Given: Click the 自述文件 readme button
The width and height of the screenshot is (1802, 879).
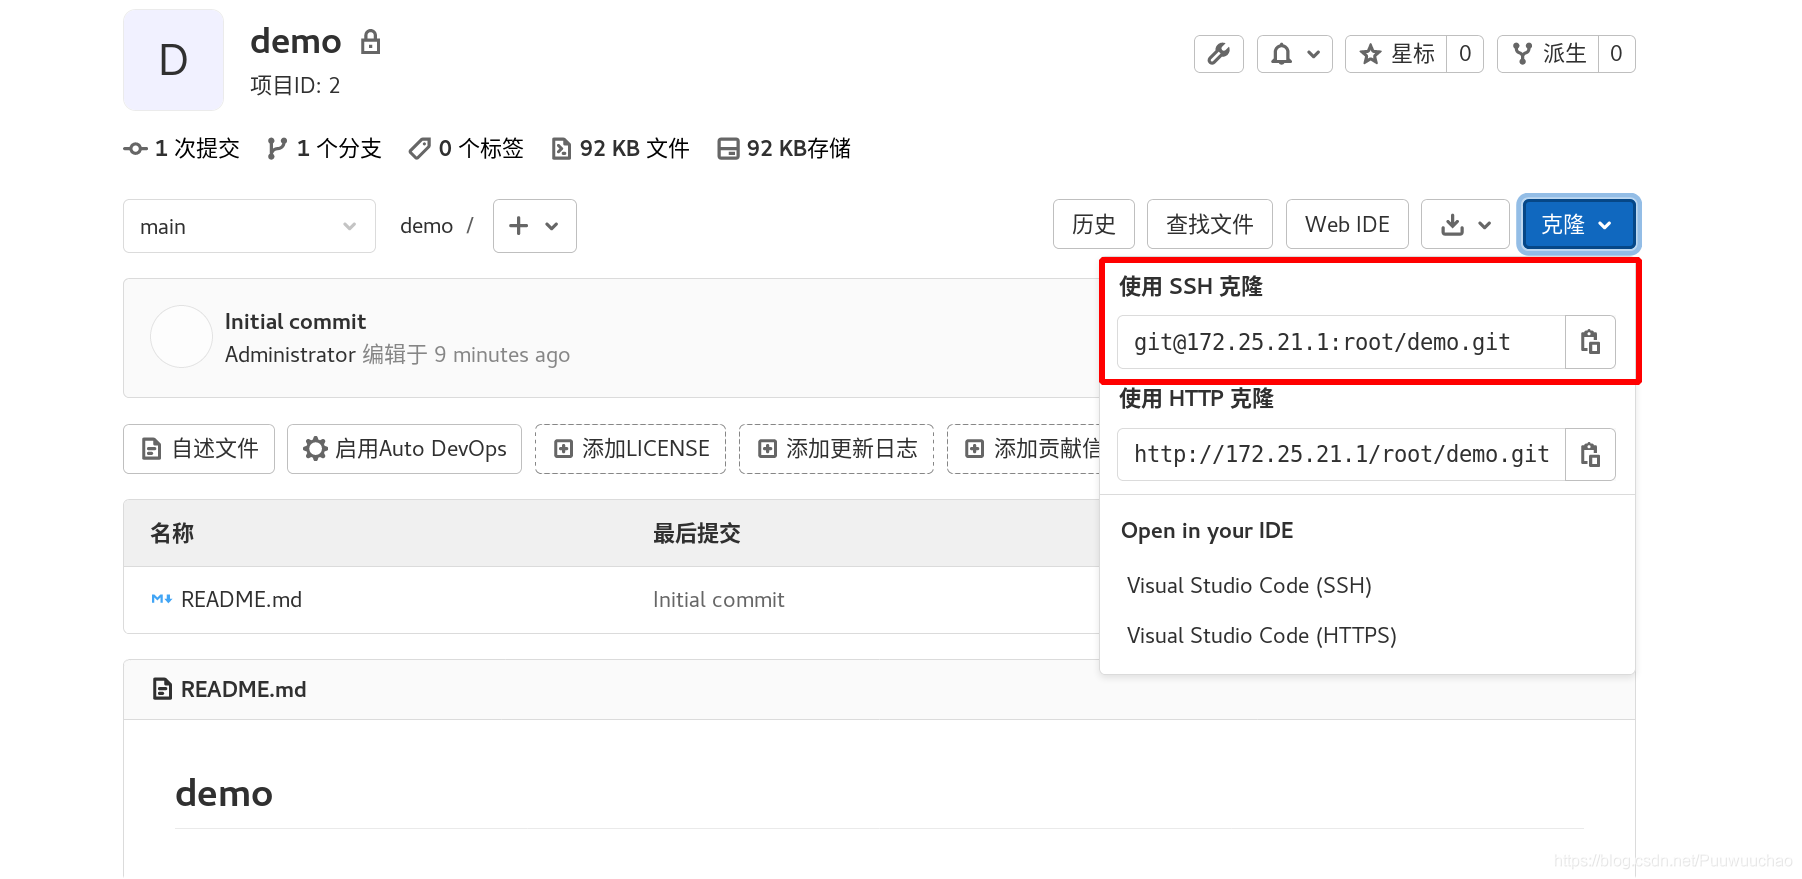Looking at the screenshot, I should tap(199, 449).
